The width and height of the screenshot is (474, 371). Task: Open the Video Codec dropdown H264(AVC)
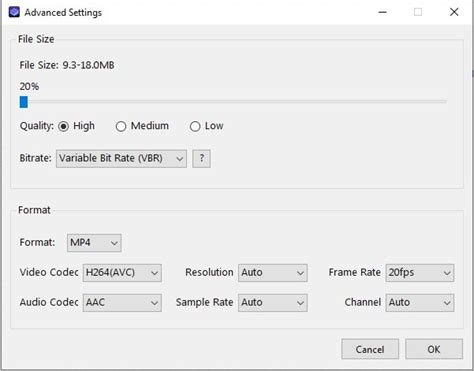click(x=122, y=273)
